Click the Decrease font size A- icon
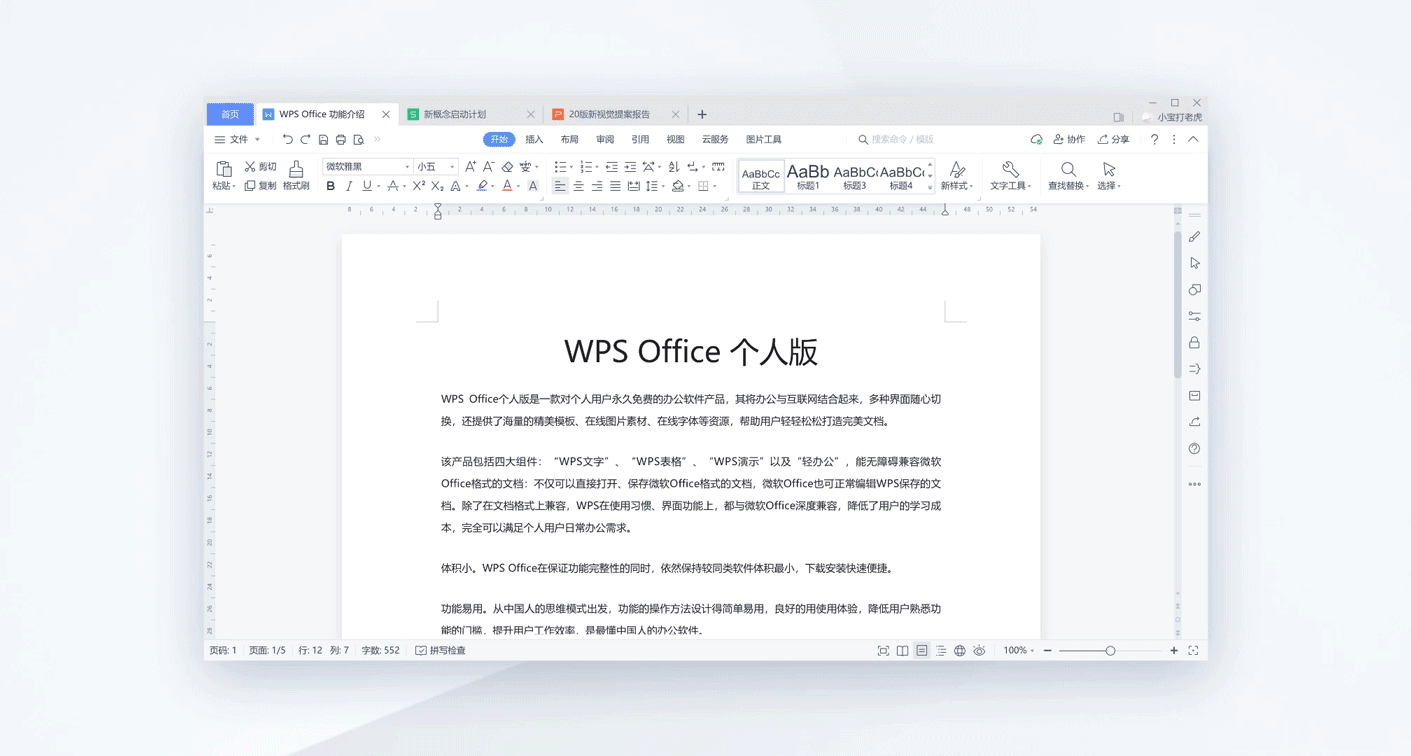Screen dimensions: 1411x756 [489, 167]
